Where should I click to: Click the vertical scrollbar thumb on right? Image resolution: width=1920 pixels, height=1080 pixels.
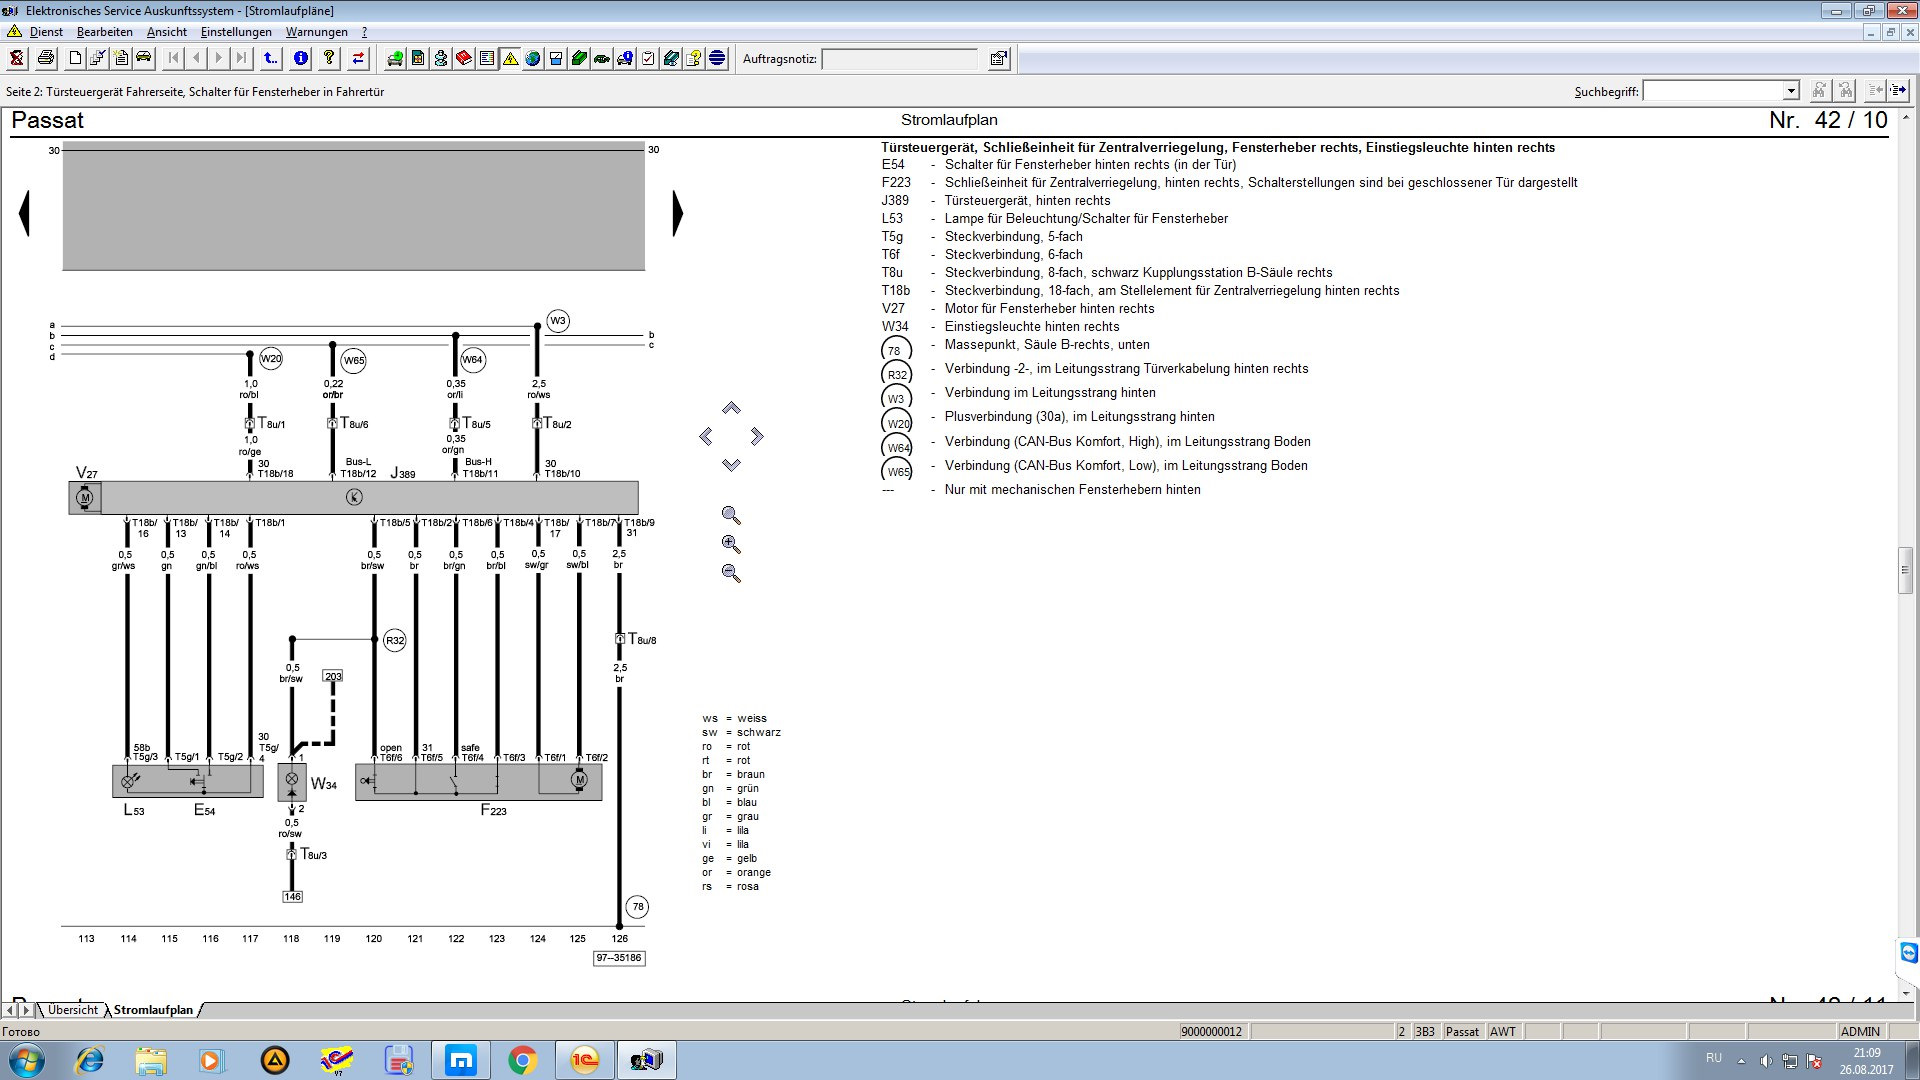(x=1906, y=570)
